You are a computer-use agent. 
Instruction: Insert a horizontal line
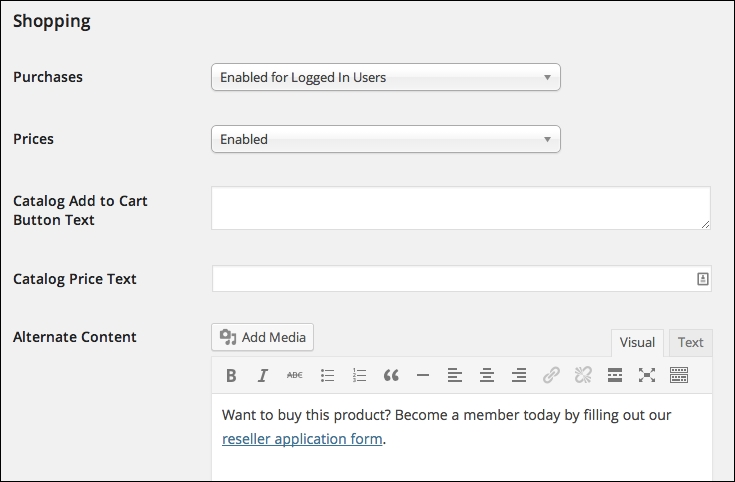coord(423,375)
